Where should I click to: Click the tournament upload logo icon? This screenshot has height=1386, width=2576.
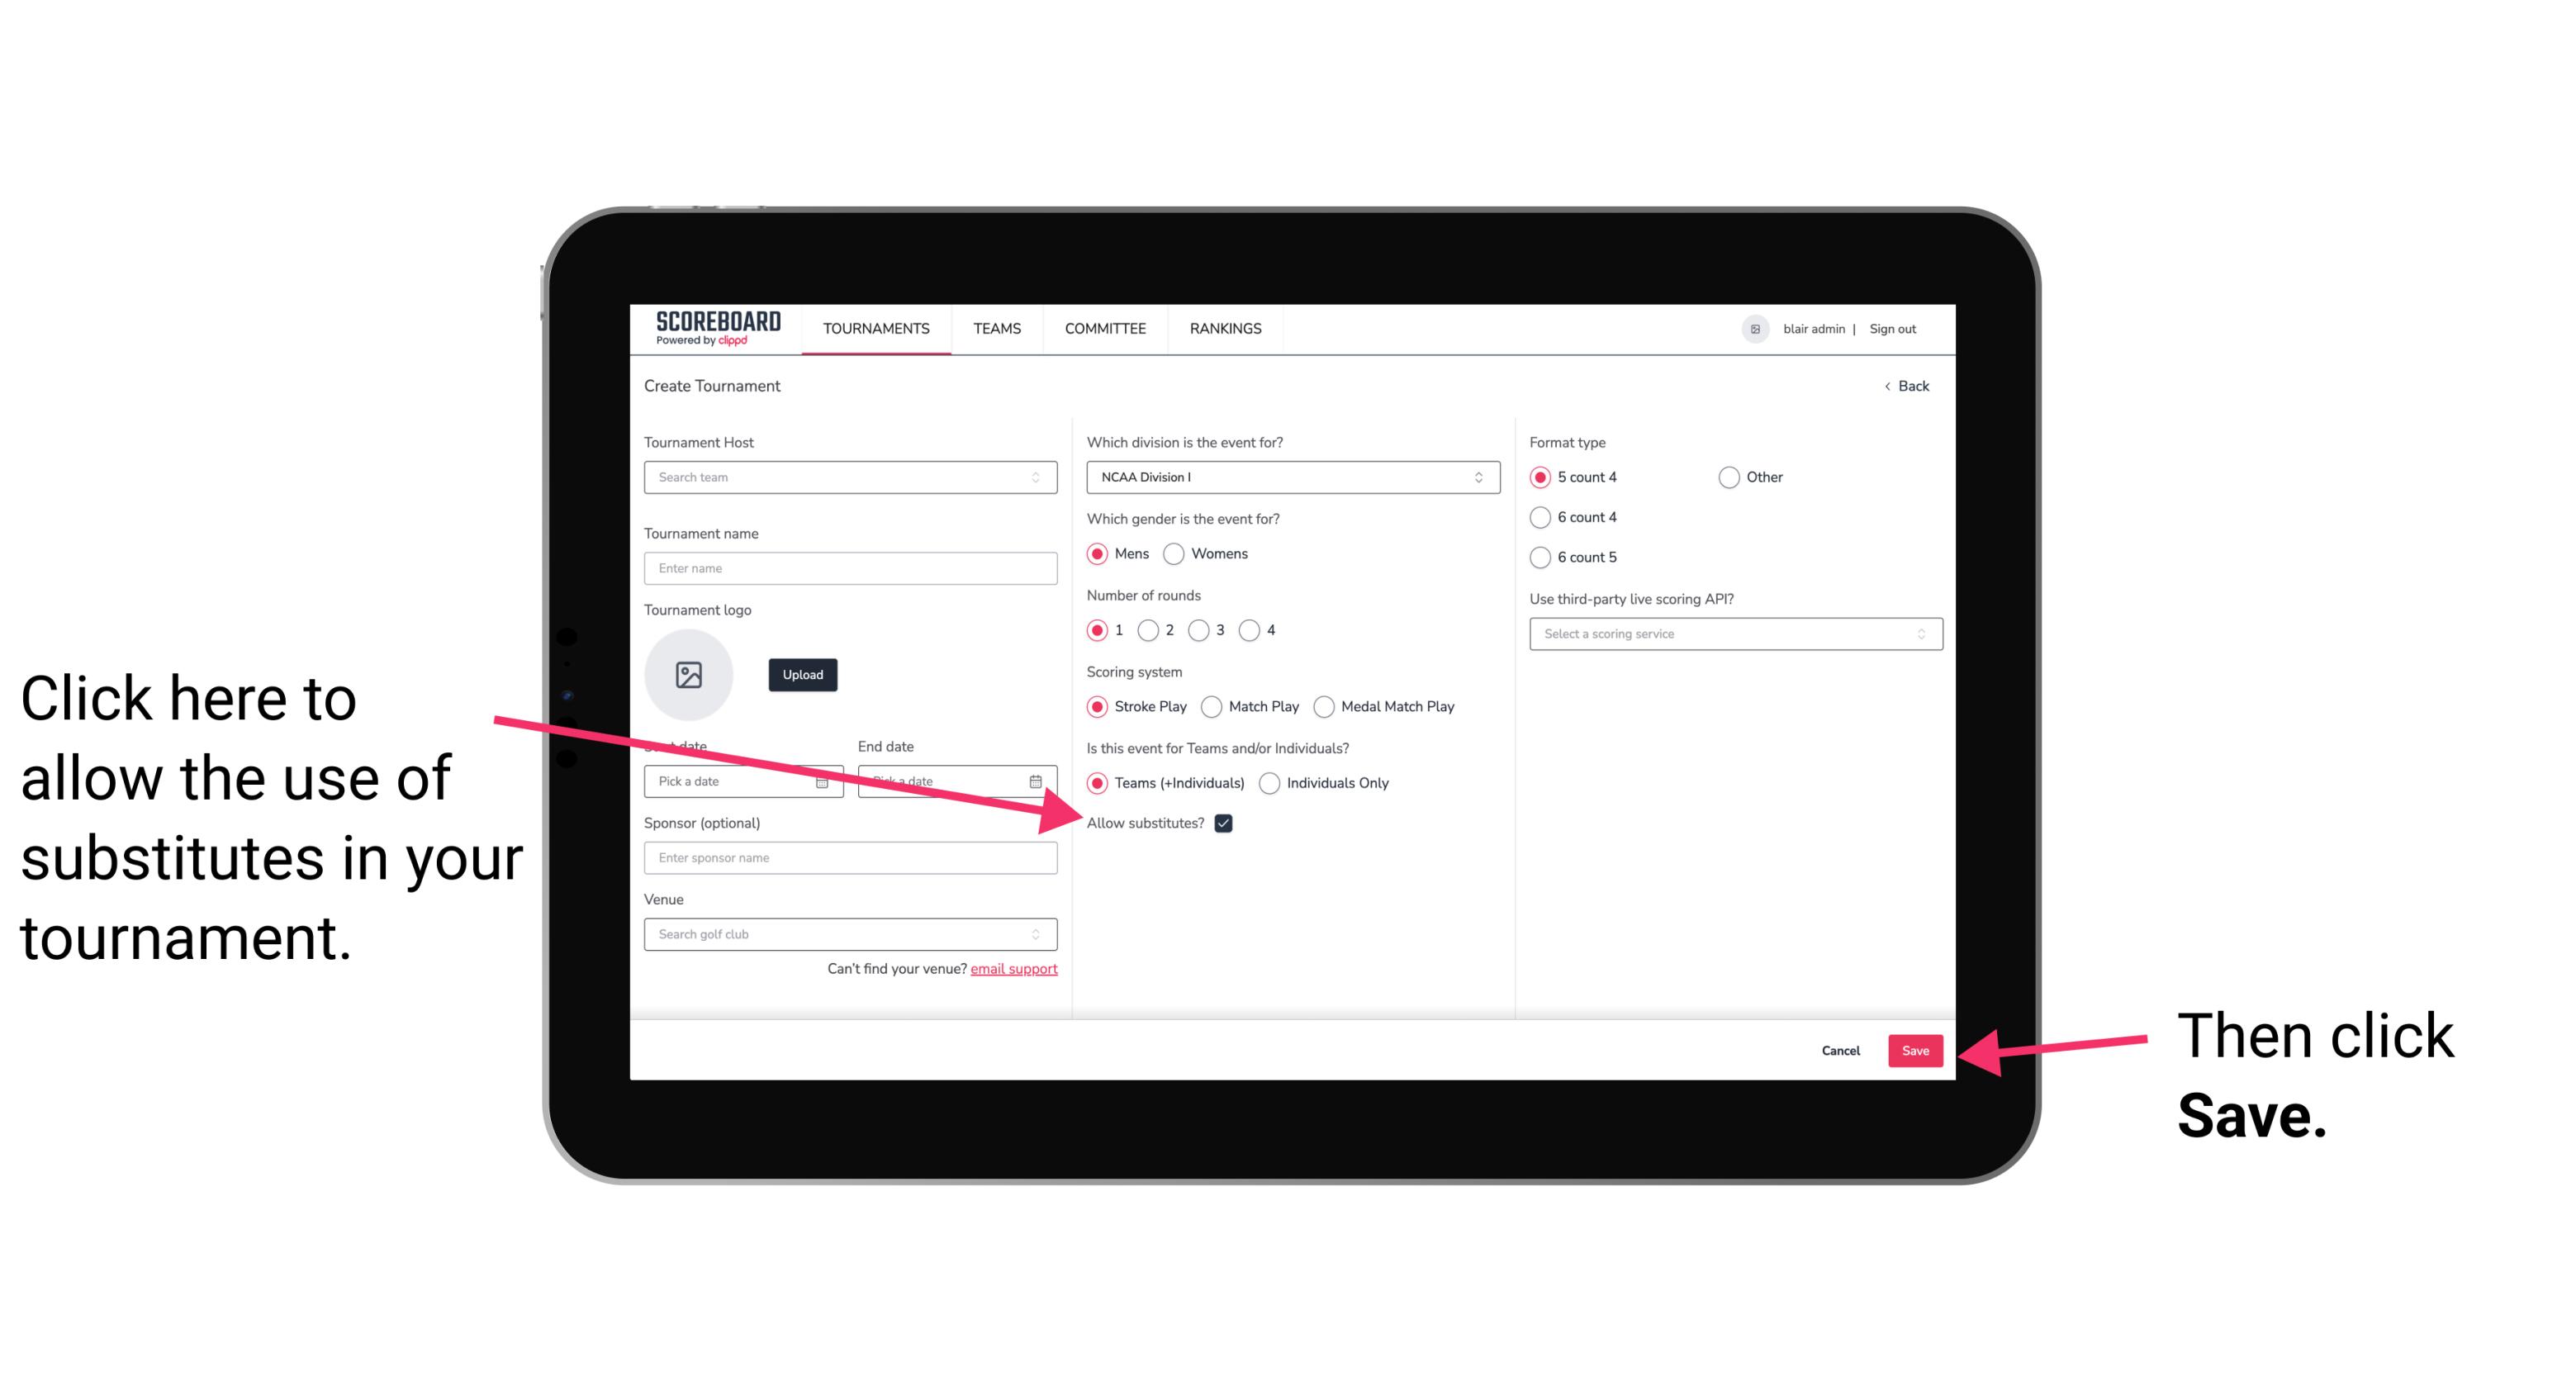[x=689, y=674]
